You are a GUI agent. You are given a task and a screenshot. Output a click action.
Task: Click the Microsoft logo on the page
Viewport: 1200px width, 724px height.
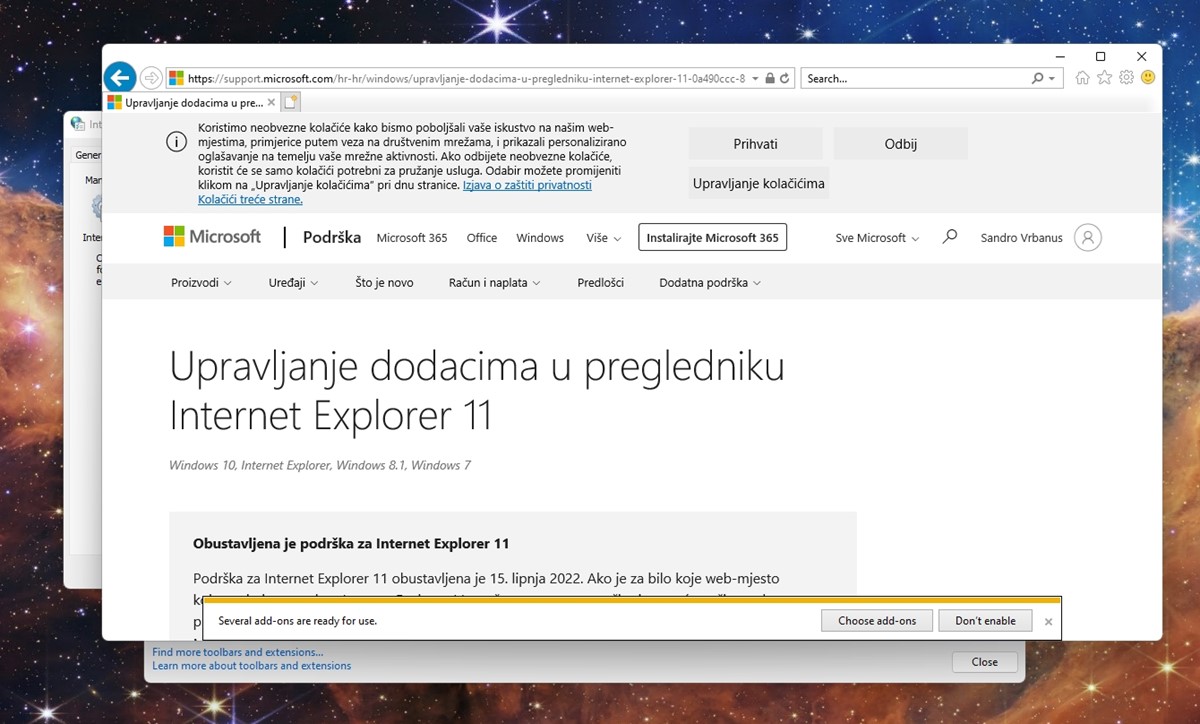tap(212, 237)
